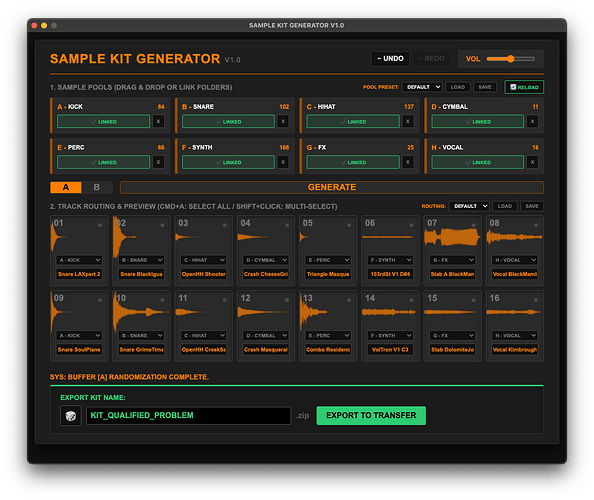The image size is (594, 500).
Task: Remove the F - SYNTH pool with X
Action: click(283, 162)
